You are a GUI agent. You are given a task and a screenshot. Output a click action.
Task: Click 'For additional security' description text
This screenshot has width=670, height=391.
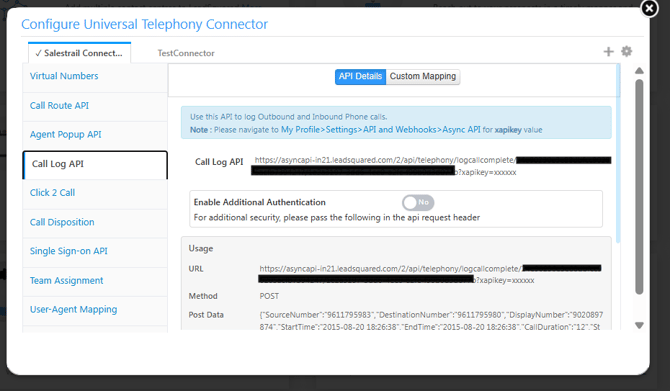337,218
